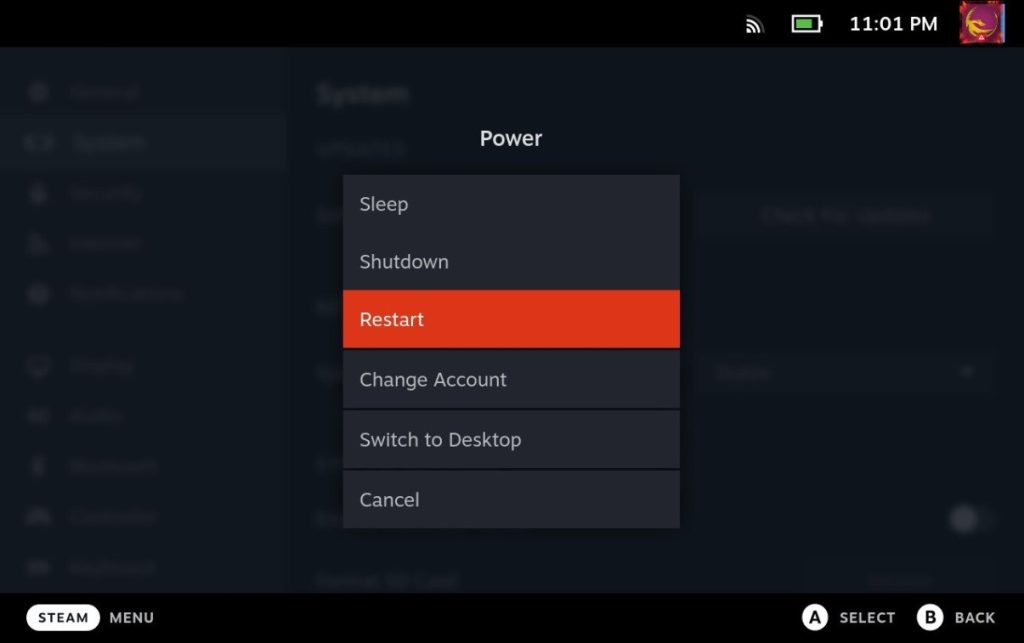Cancel the Power menu
This screenshot has width=1024, height=643.
pyautogui.click(x=511, y=499)
